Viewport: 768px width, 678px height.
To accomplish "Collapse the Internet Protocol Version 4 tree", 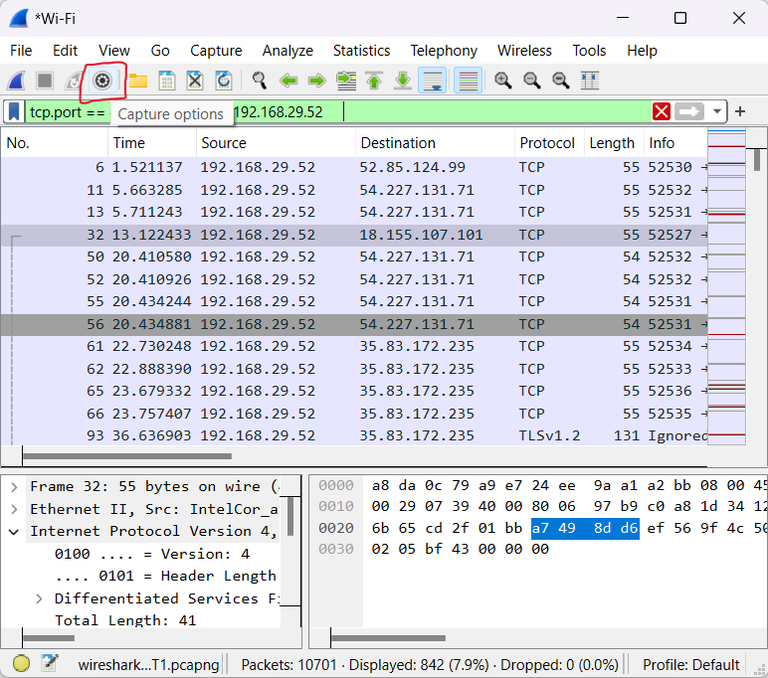I will 14,531.
